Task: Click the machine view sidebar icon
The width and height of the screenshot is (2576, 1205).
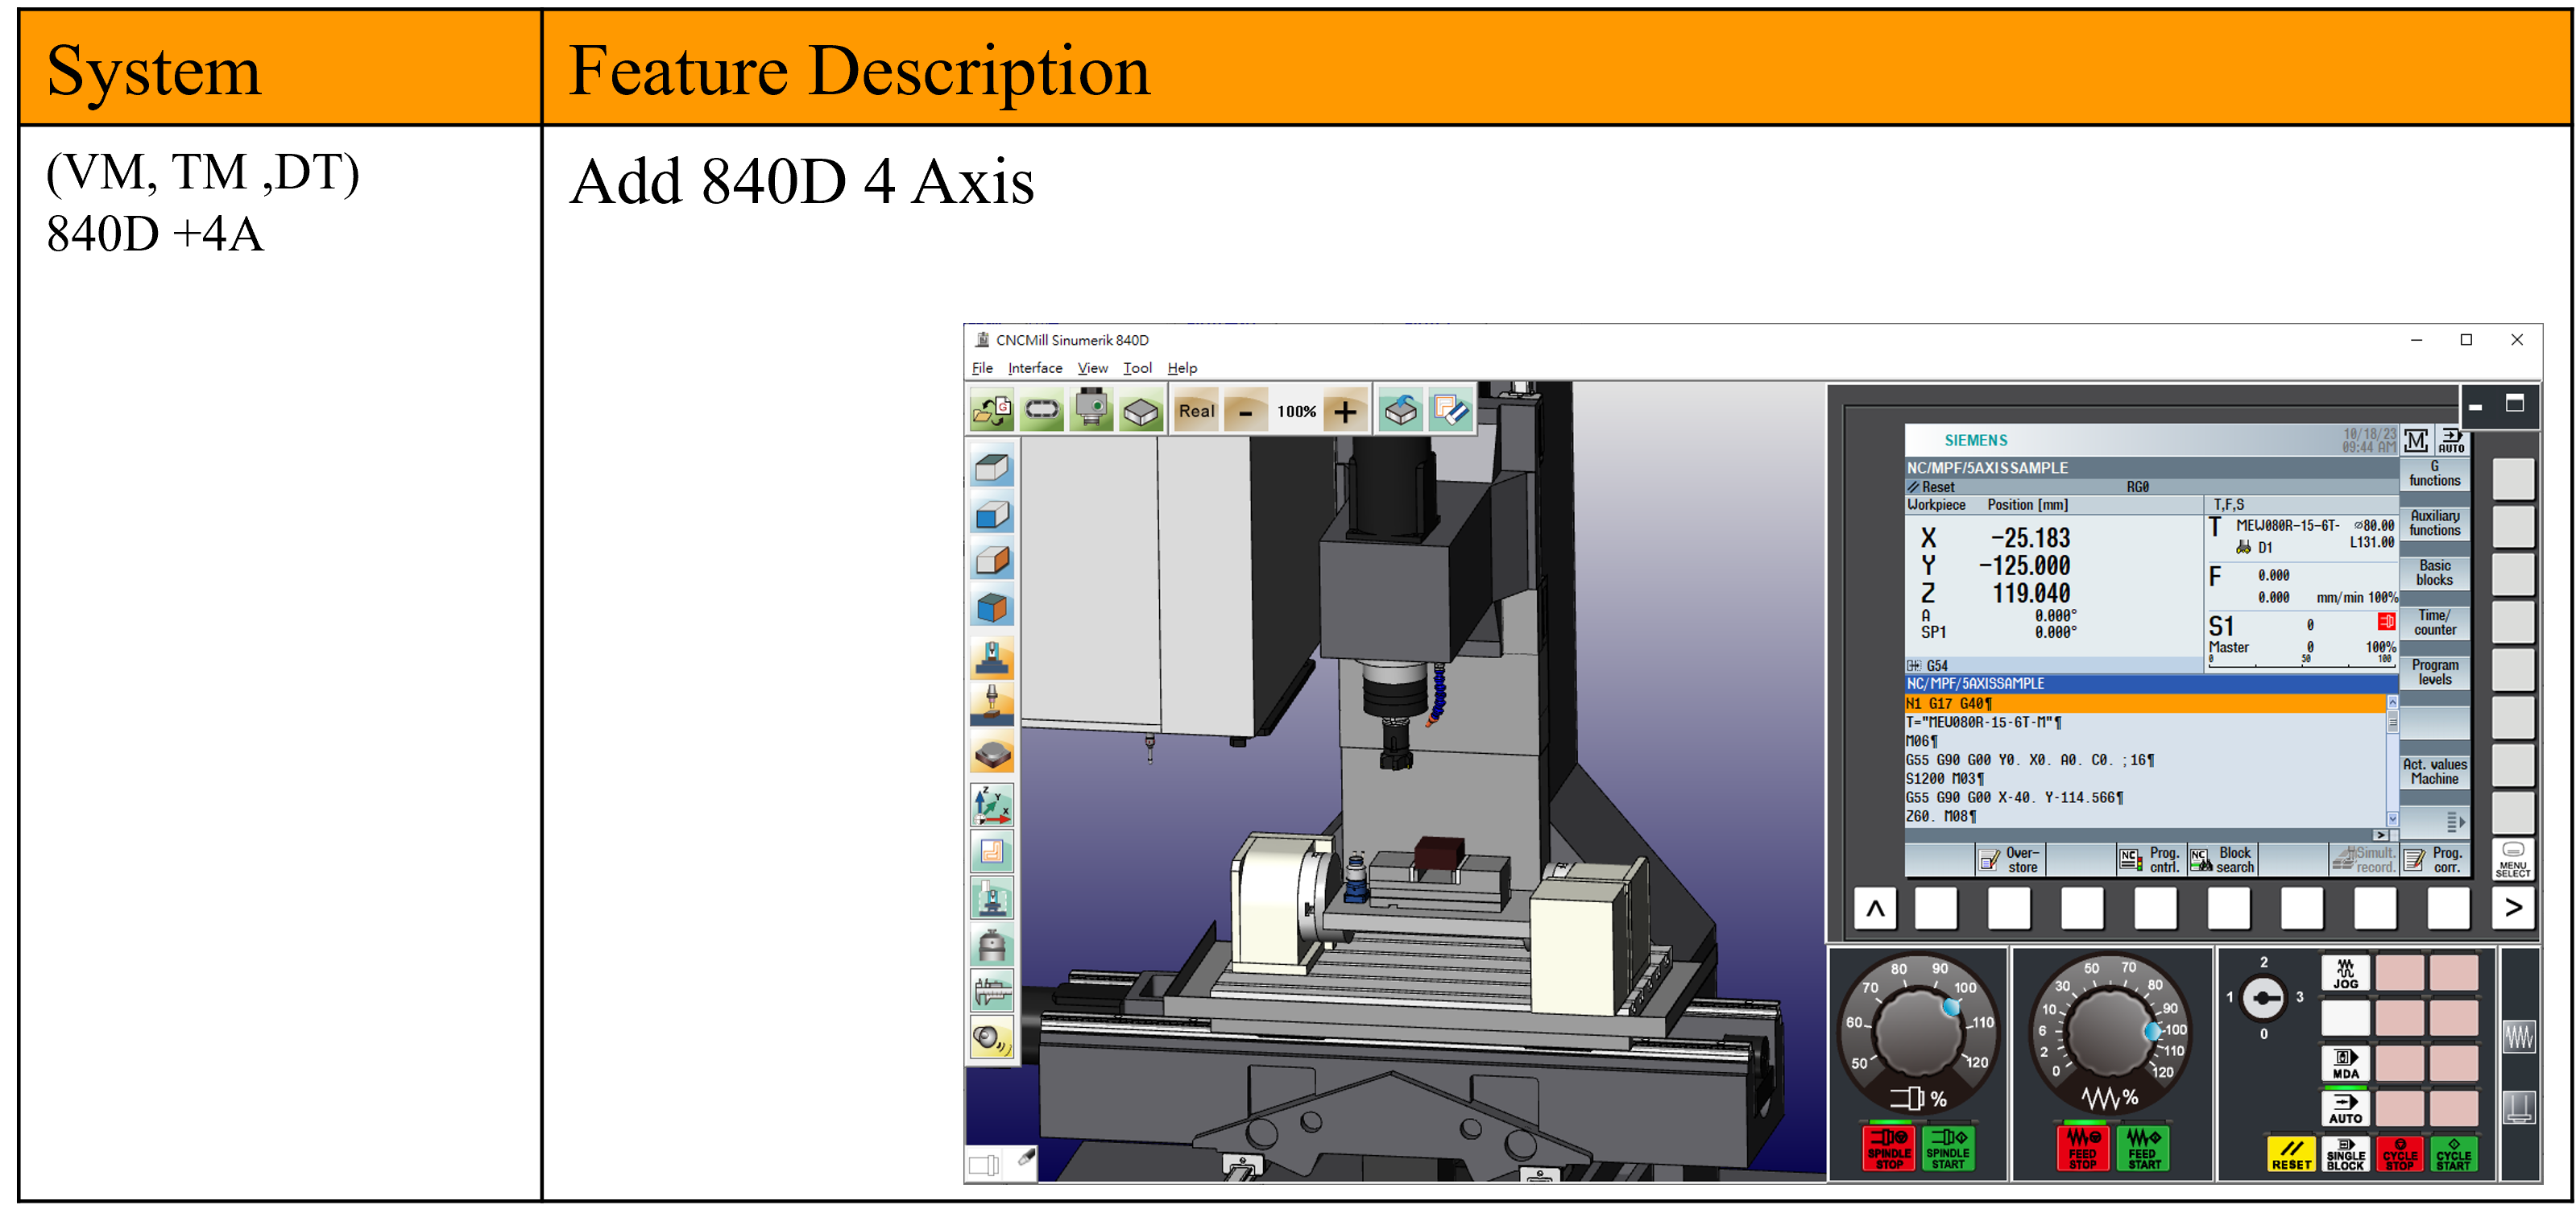Action: pyautogui.click(x=992, y=657)
